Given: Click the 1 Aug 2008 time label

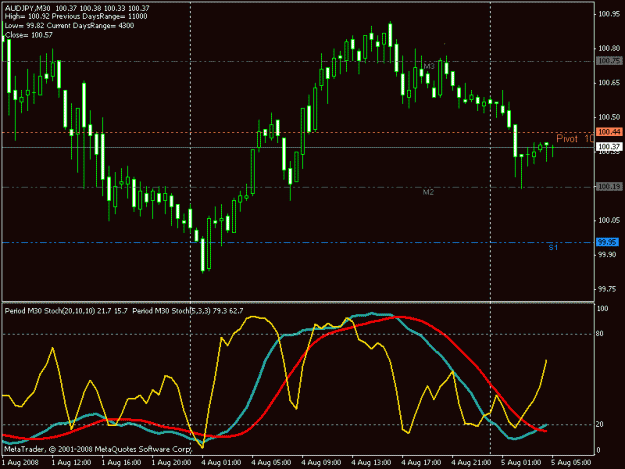Looking at the screenshot, I should click(20, 463).
